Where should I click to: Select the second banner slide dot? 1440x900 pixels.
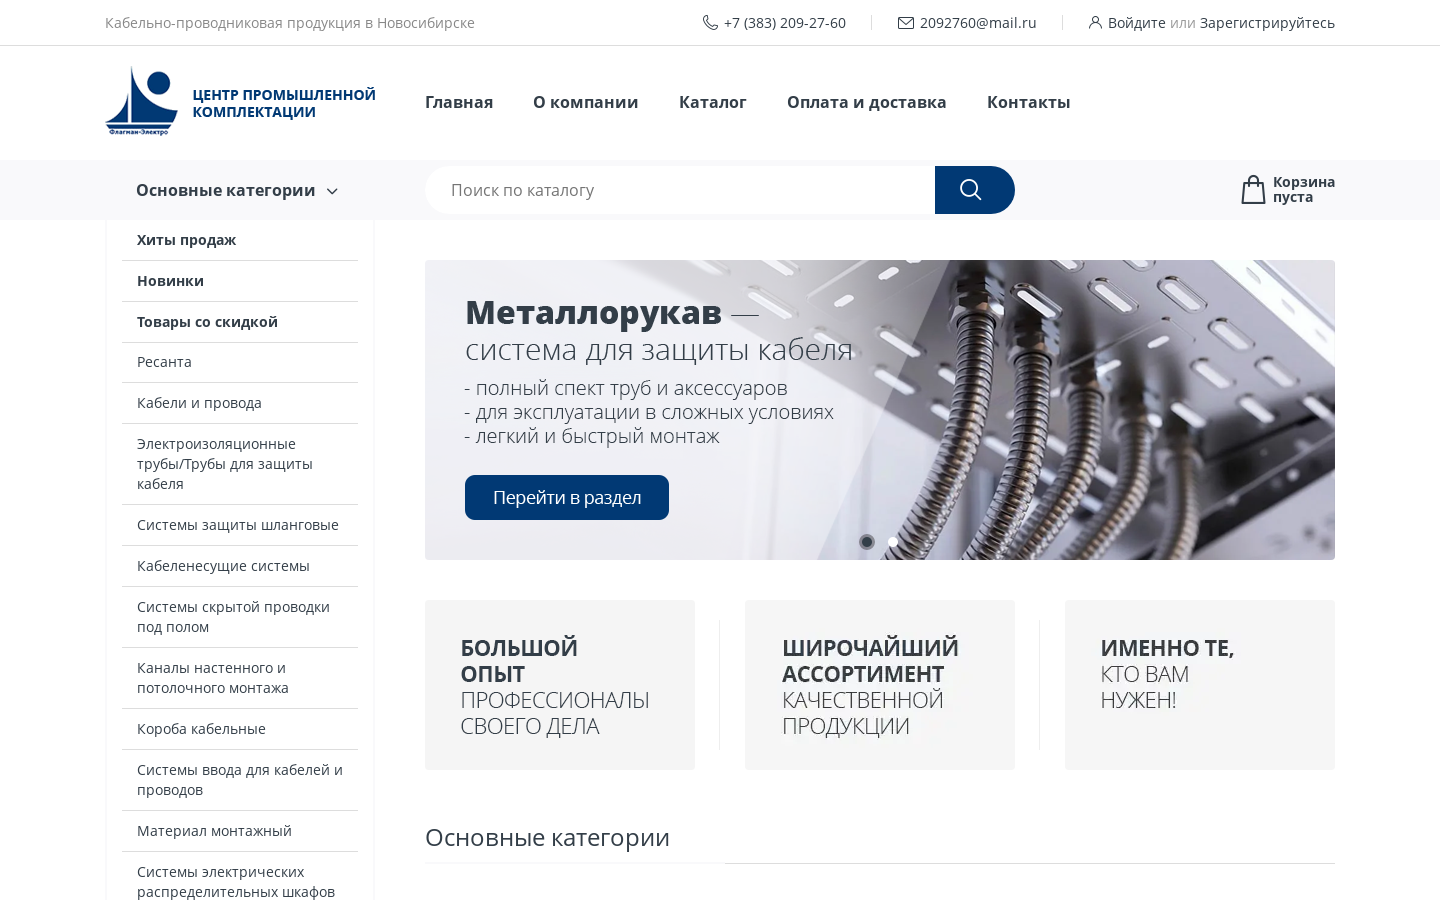click(x=893, y=542)
